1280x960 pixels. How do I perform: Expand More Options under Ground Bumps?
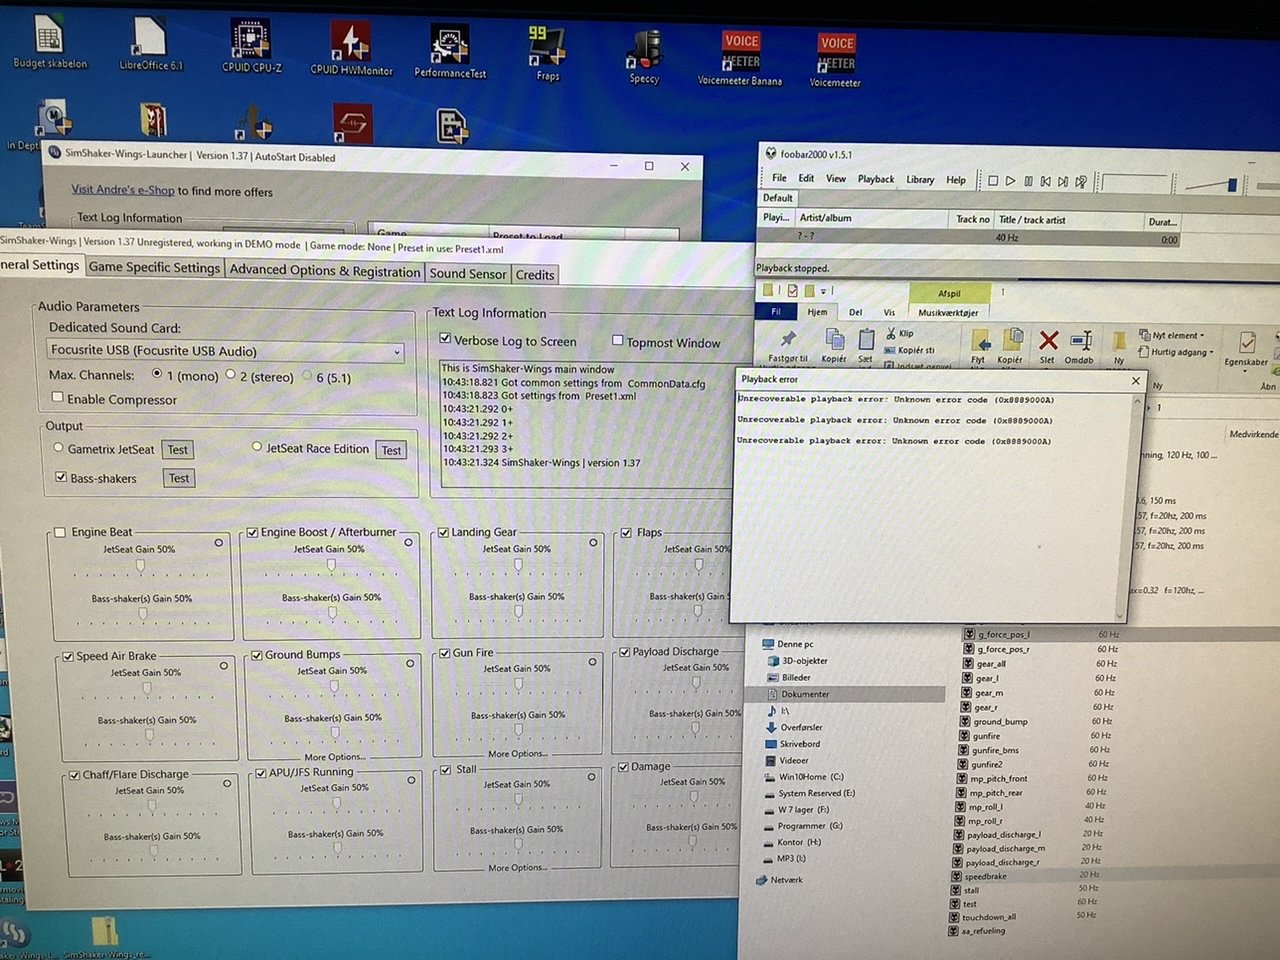tap(334, 757)
